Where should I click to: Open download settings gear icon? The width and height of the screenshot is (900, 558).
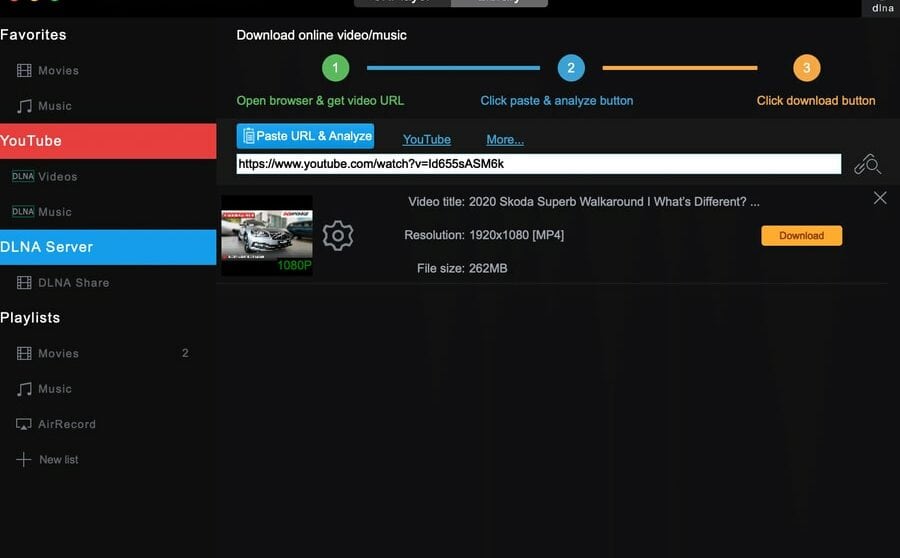pos(338,235)
